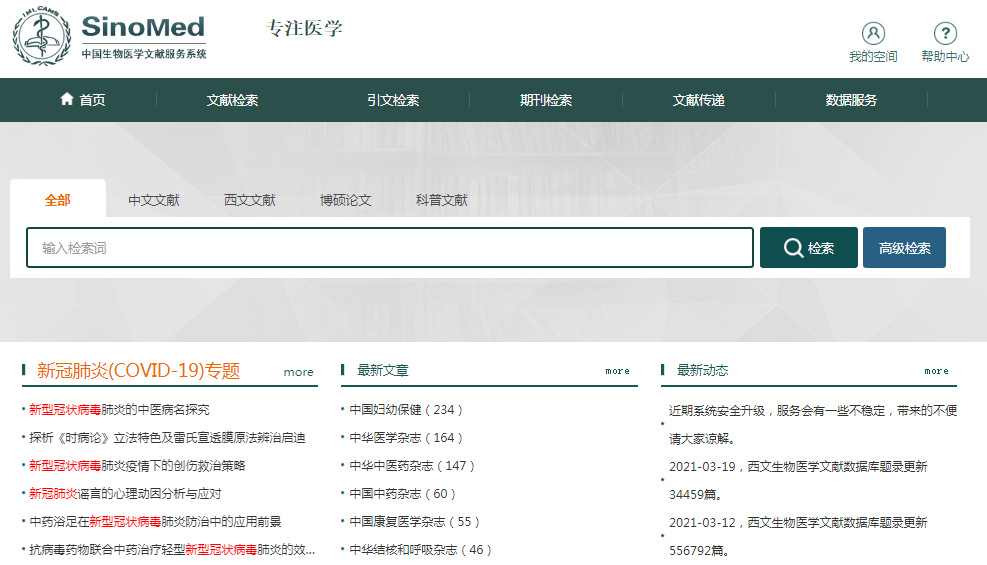Image resolution: width=987 pixels, height=565 pixels.
Task: Open My Space (我的空间) user icon
Action: click(873, 33)
